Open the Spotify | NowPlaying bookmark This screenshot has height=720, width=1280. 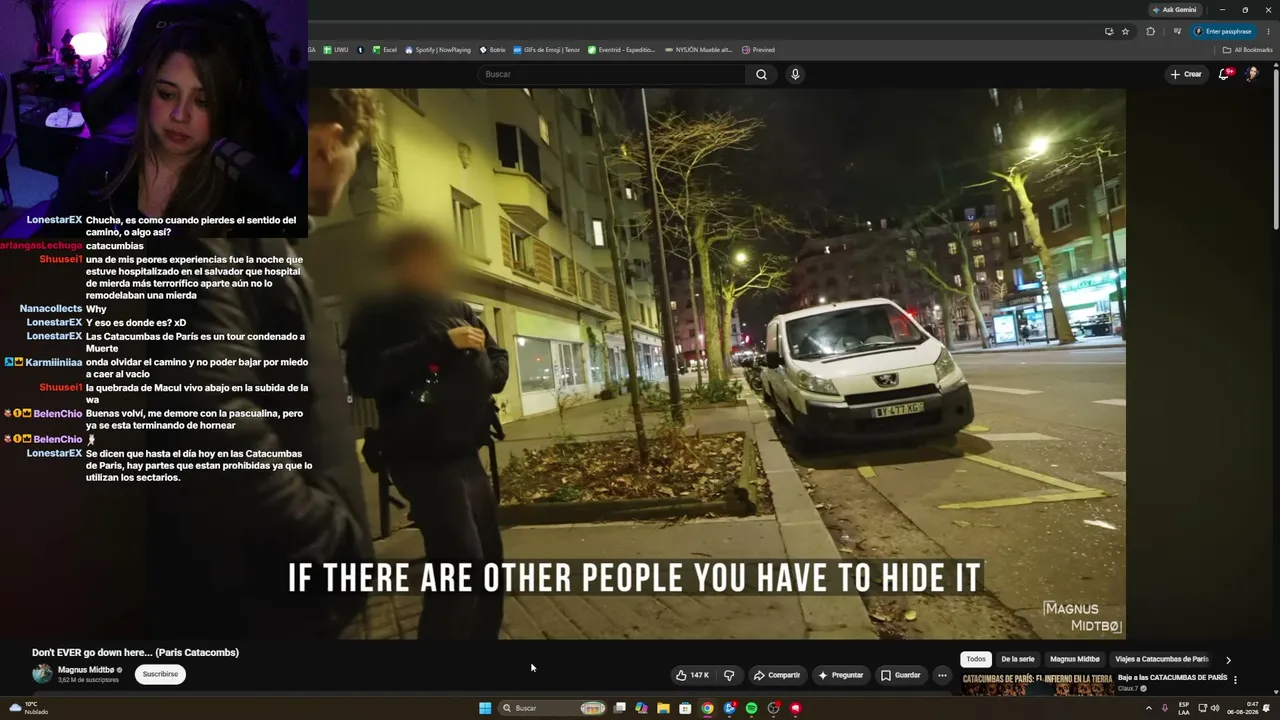click(x=438, y=50)
